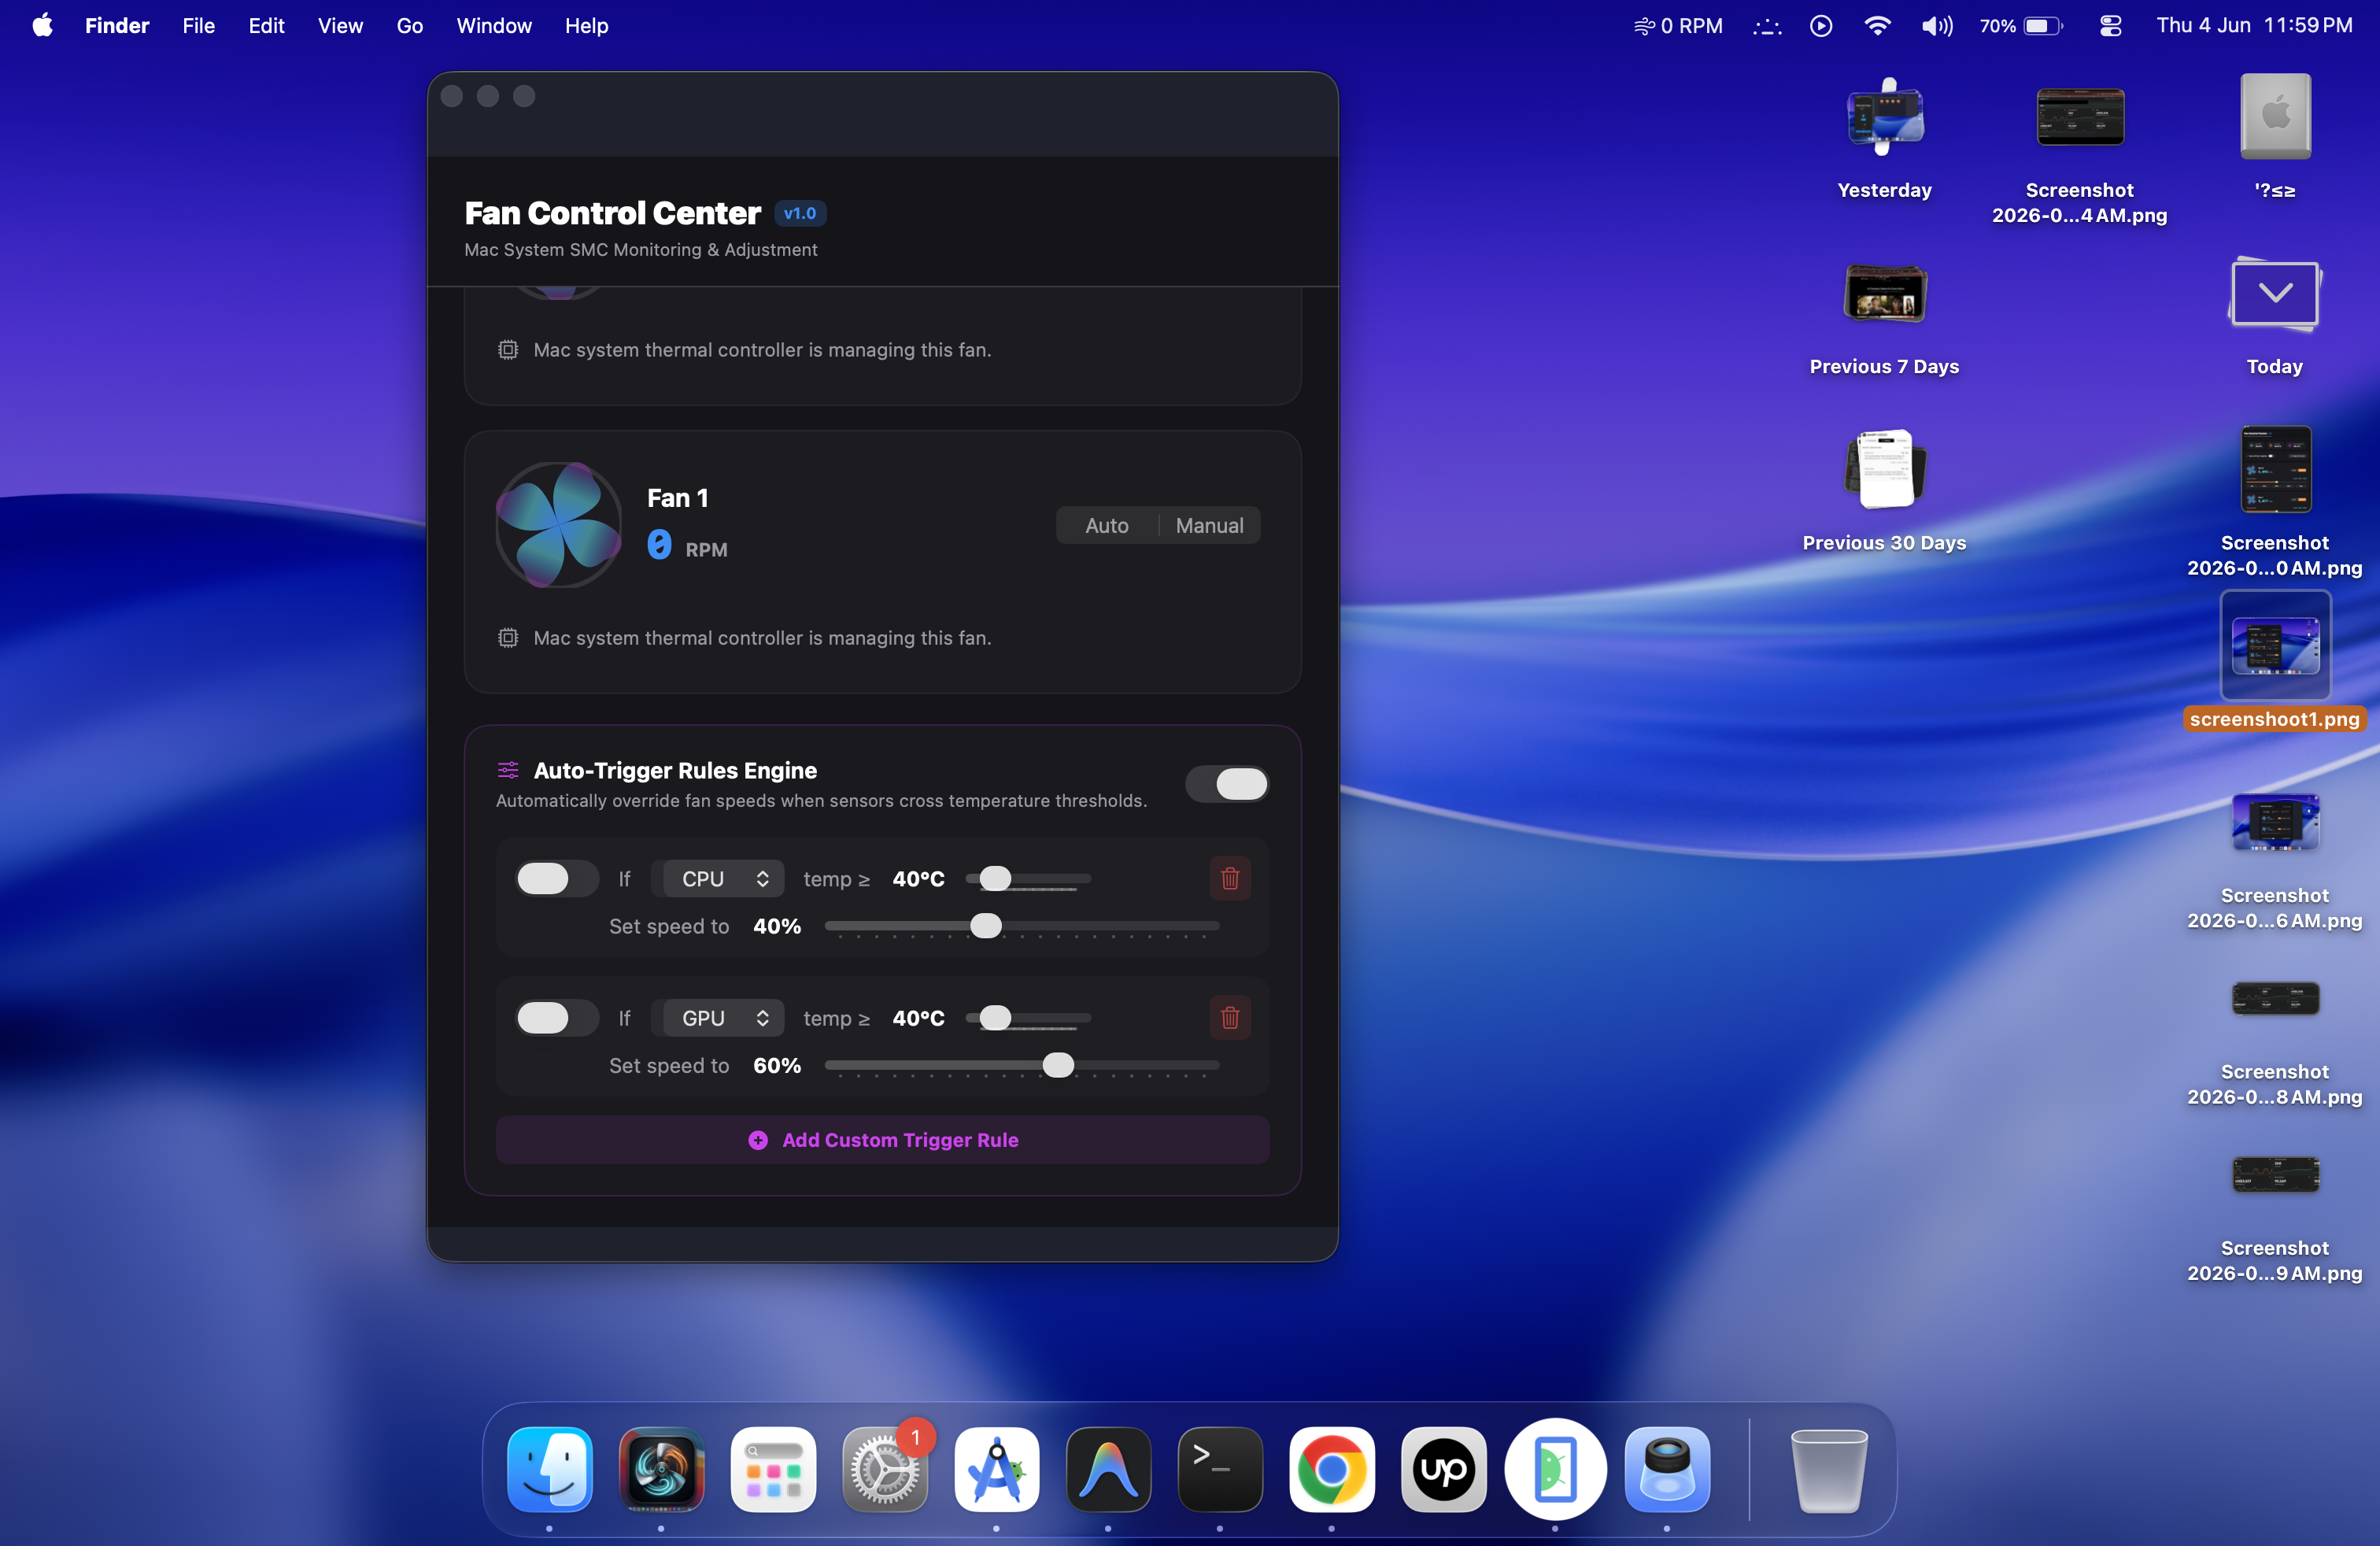The width and height of the screenshot is (2380, 1546).
Task: Click the date and time in menu bar
Action: [2254, 26]
